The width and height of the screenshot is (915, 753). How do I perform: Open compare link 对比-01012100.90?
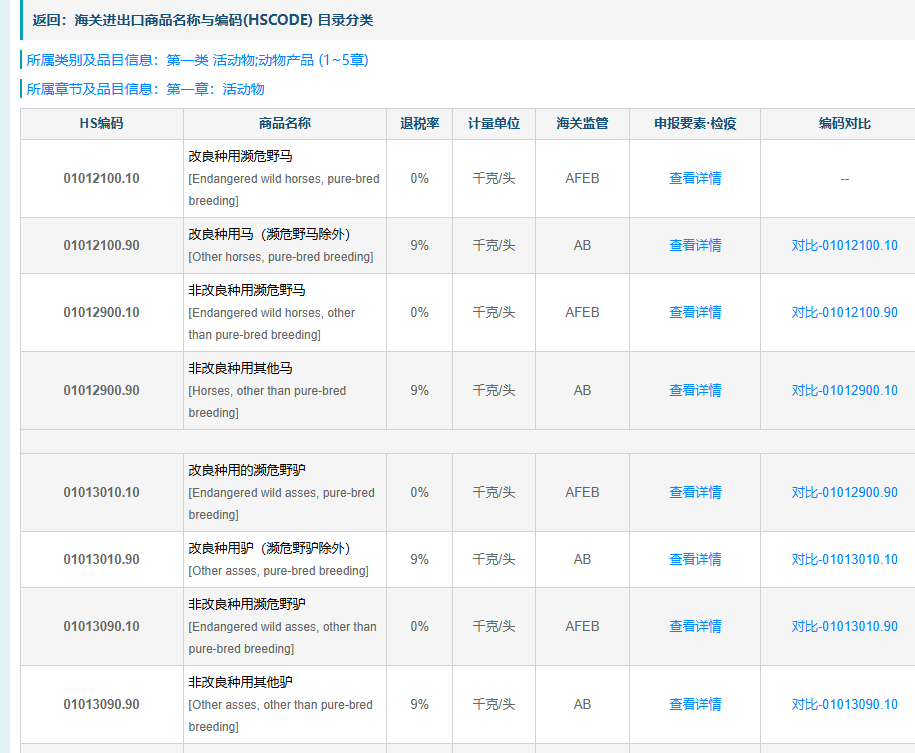pyautogui.click(x=844, y=313)
